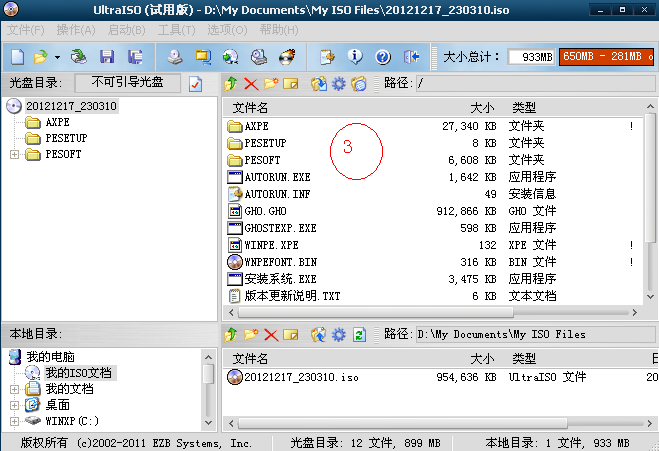This screenshot has height=451, width=659.
Task: Open image info with the 'i' bubble icon
Action: point(355,57)
